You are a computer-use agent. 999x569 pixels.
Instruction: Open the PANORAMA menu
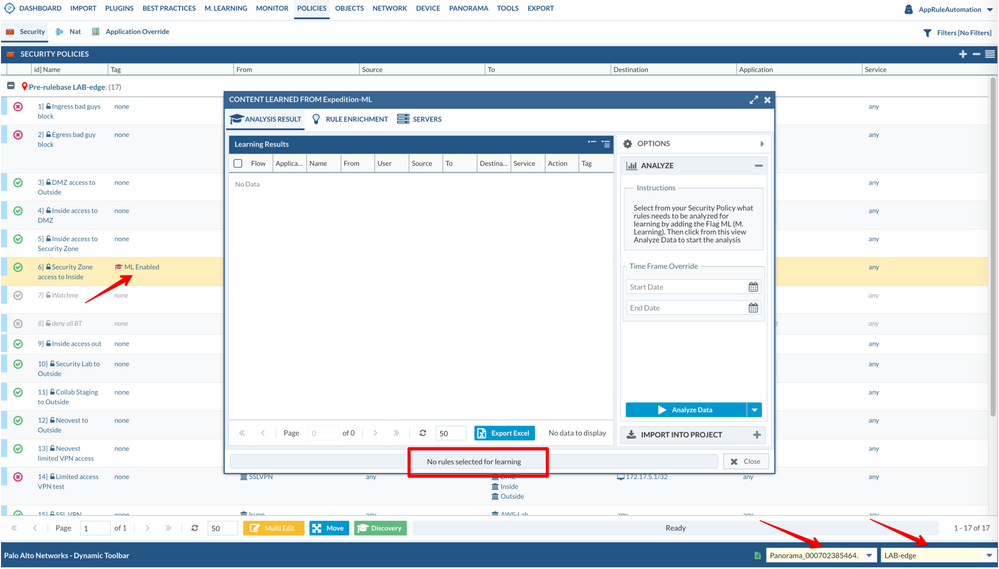pos(468,8)
